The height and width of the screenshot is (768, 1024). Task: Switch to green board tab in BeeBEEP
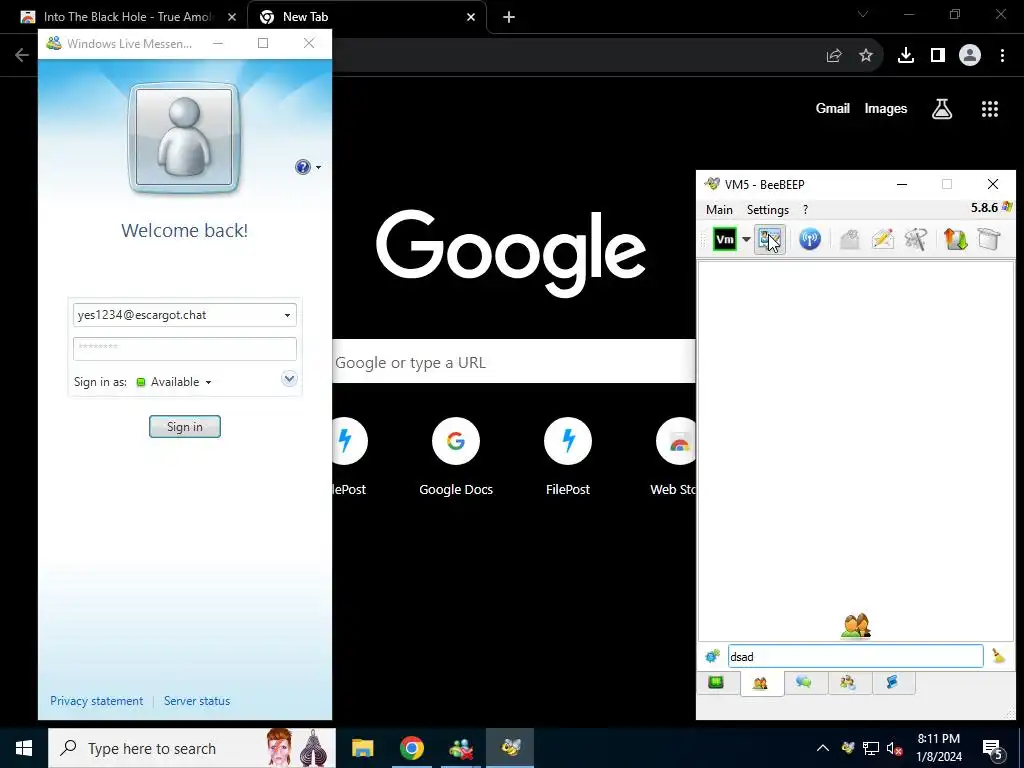(x=716, y=683)
